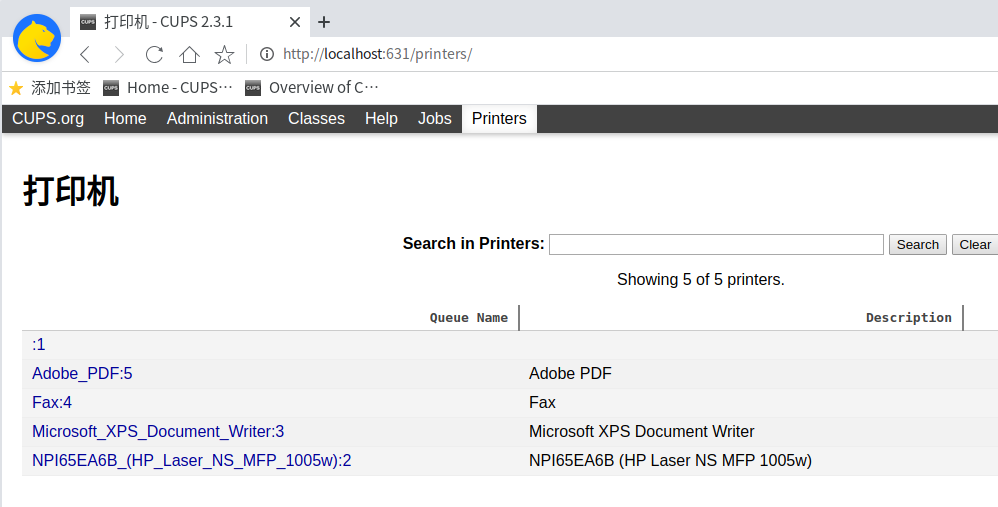Open the Classes navigation item
Viewport: 998px width, 507px height.
[316, 119]
